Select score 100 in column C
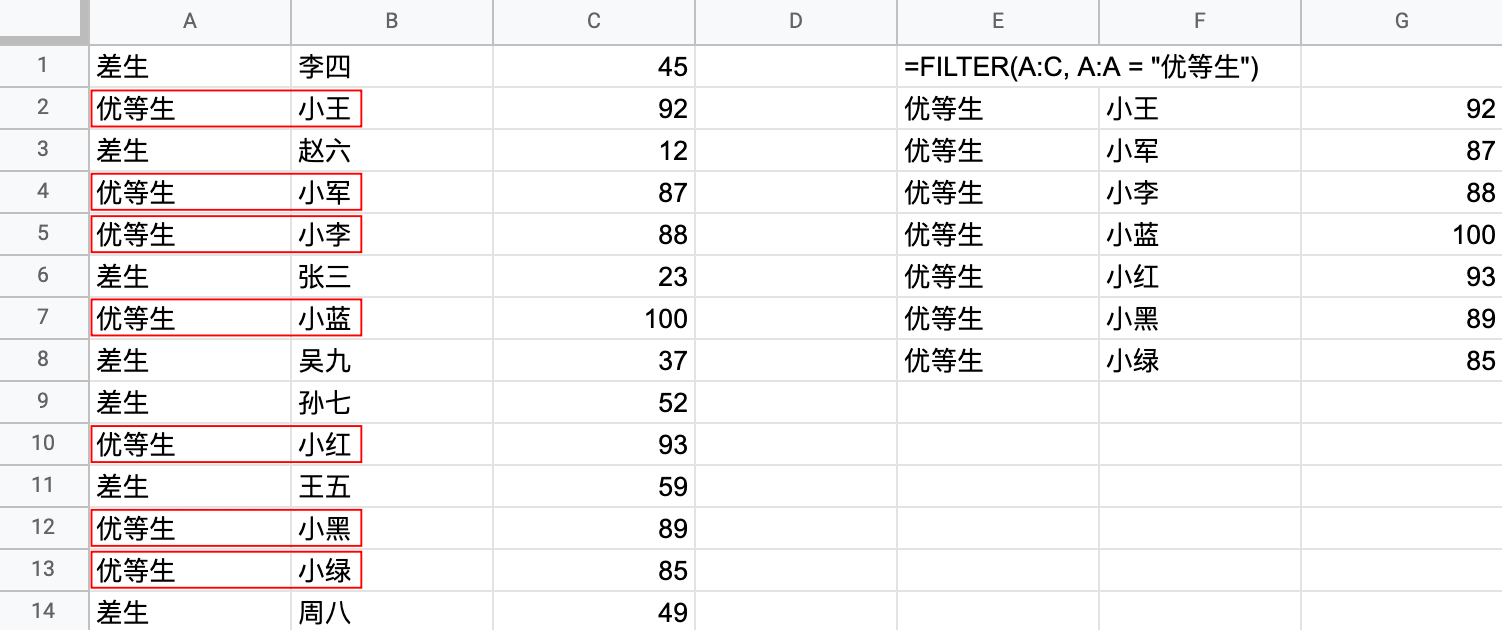The width and height of the screenshot is (1502, 630). pos(594,319)
